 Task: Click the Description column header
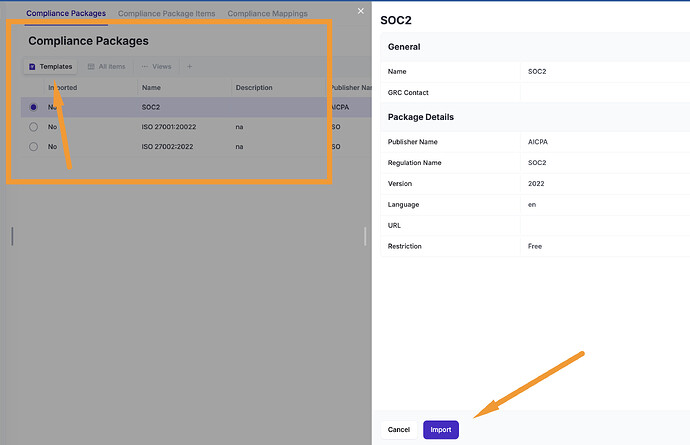click(x=254, y=88)
